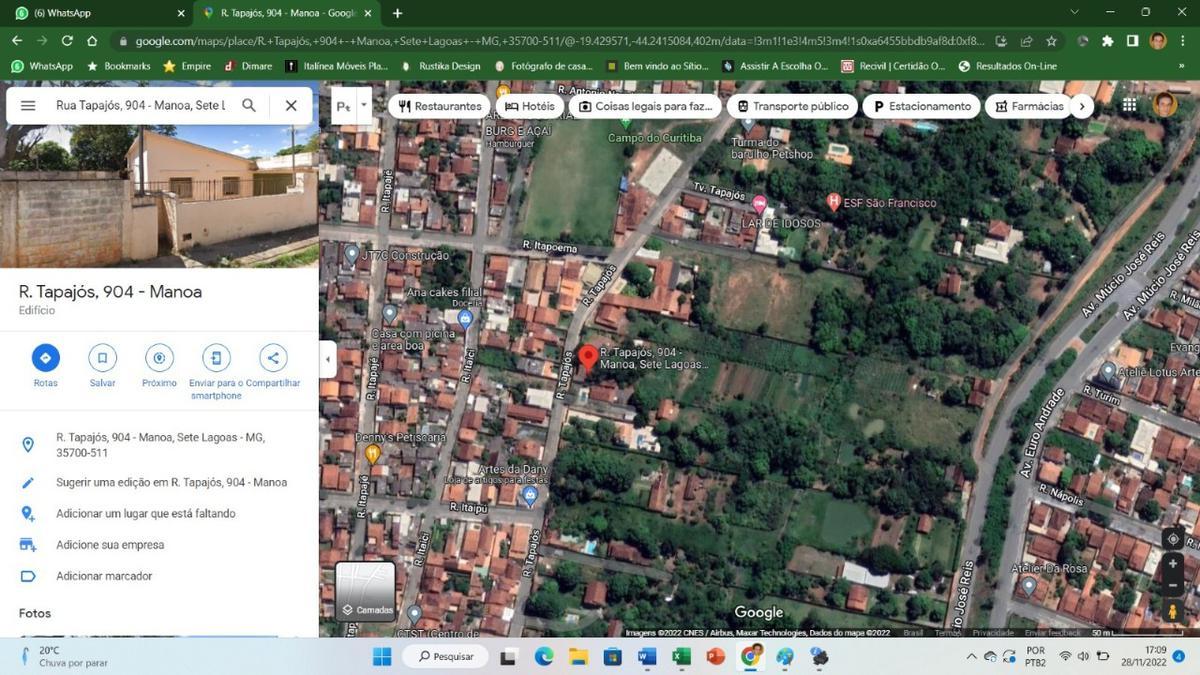Click the Rua Tapajós search input field
This screenshot has height=675, width=1200.
click(x=140, y=105)
